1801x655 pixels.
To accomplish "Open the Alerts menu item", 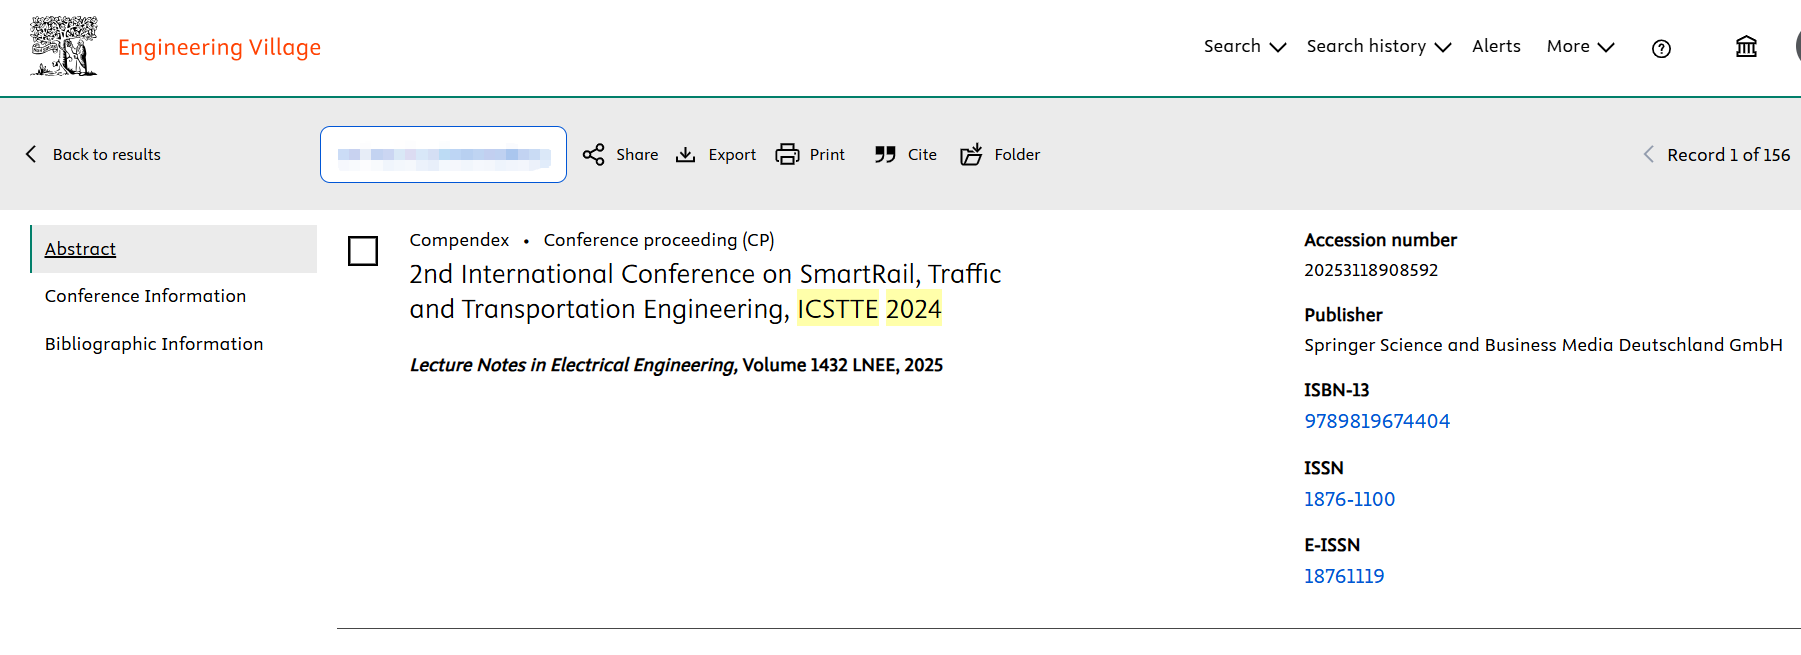I will (1496, 46).
